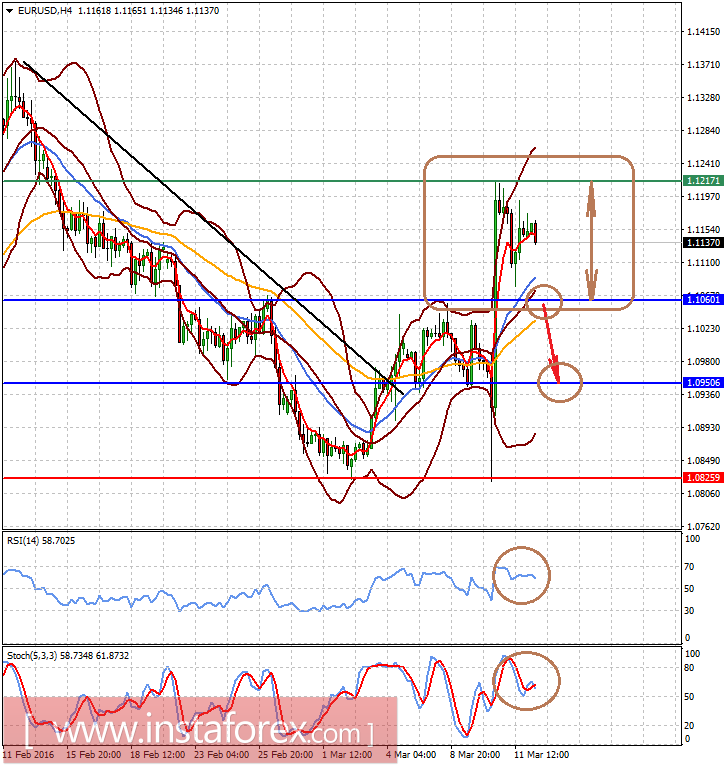The width and height of the screenshot is (724, 766).
Task: Click the 1.12840 price scale value
Action: tap(703, 131)
